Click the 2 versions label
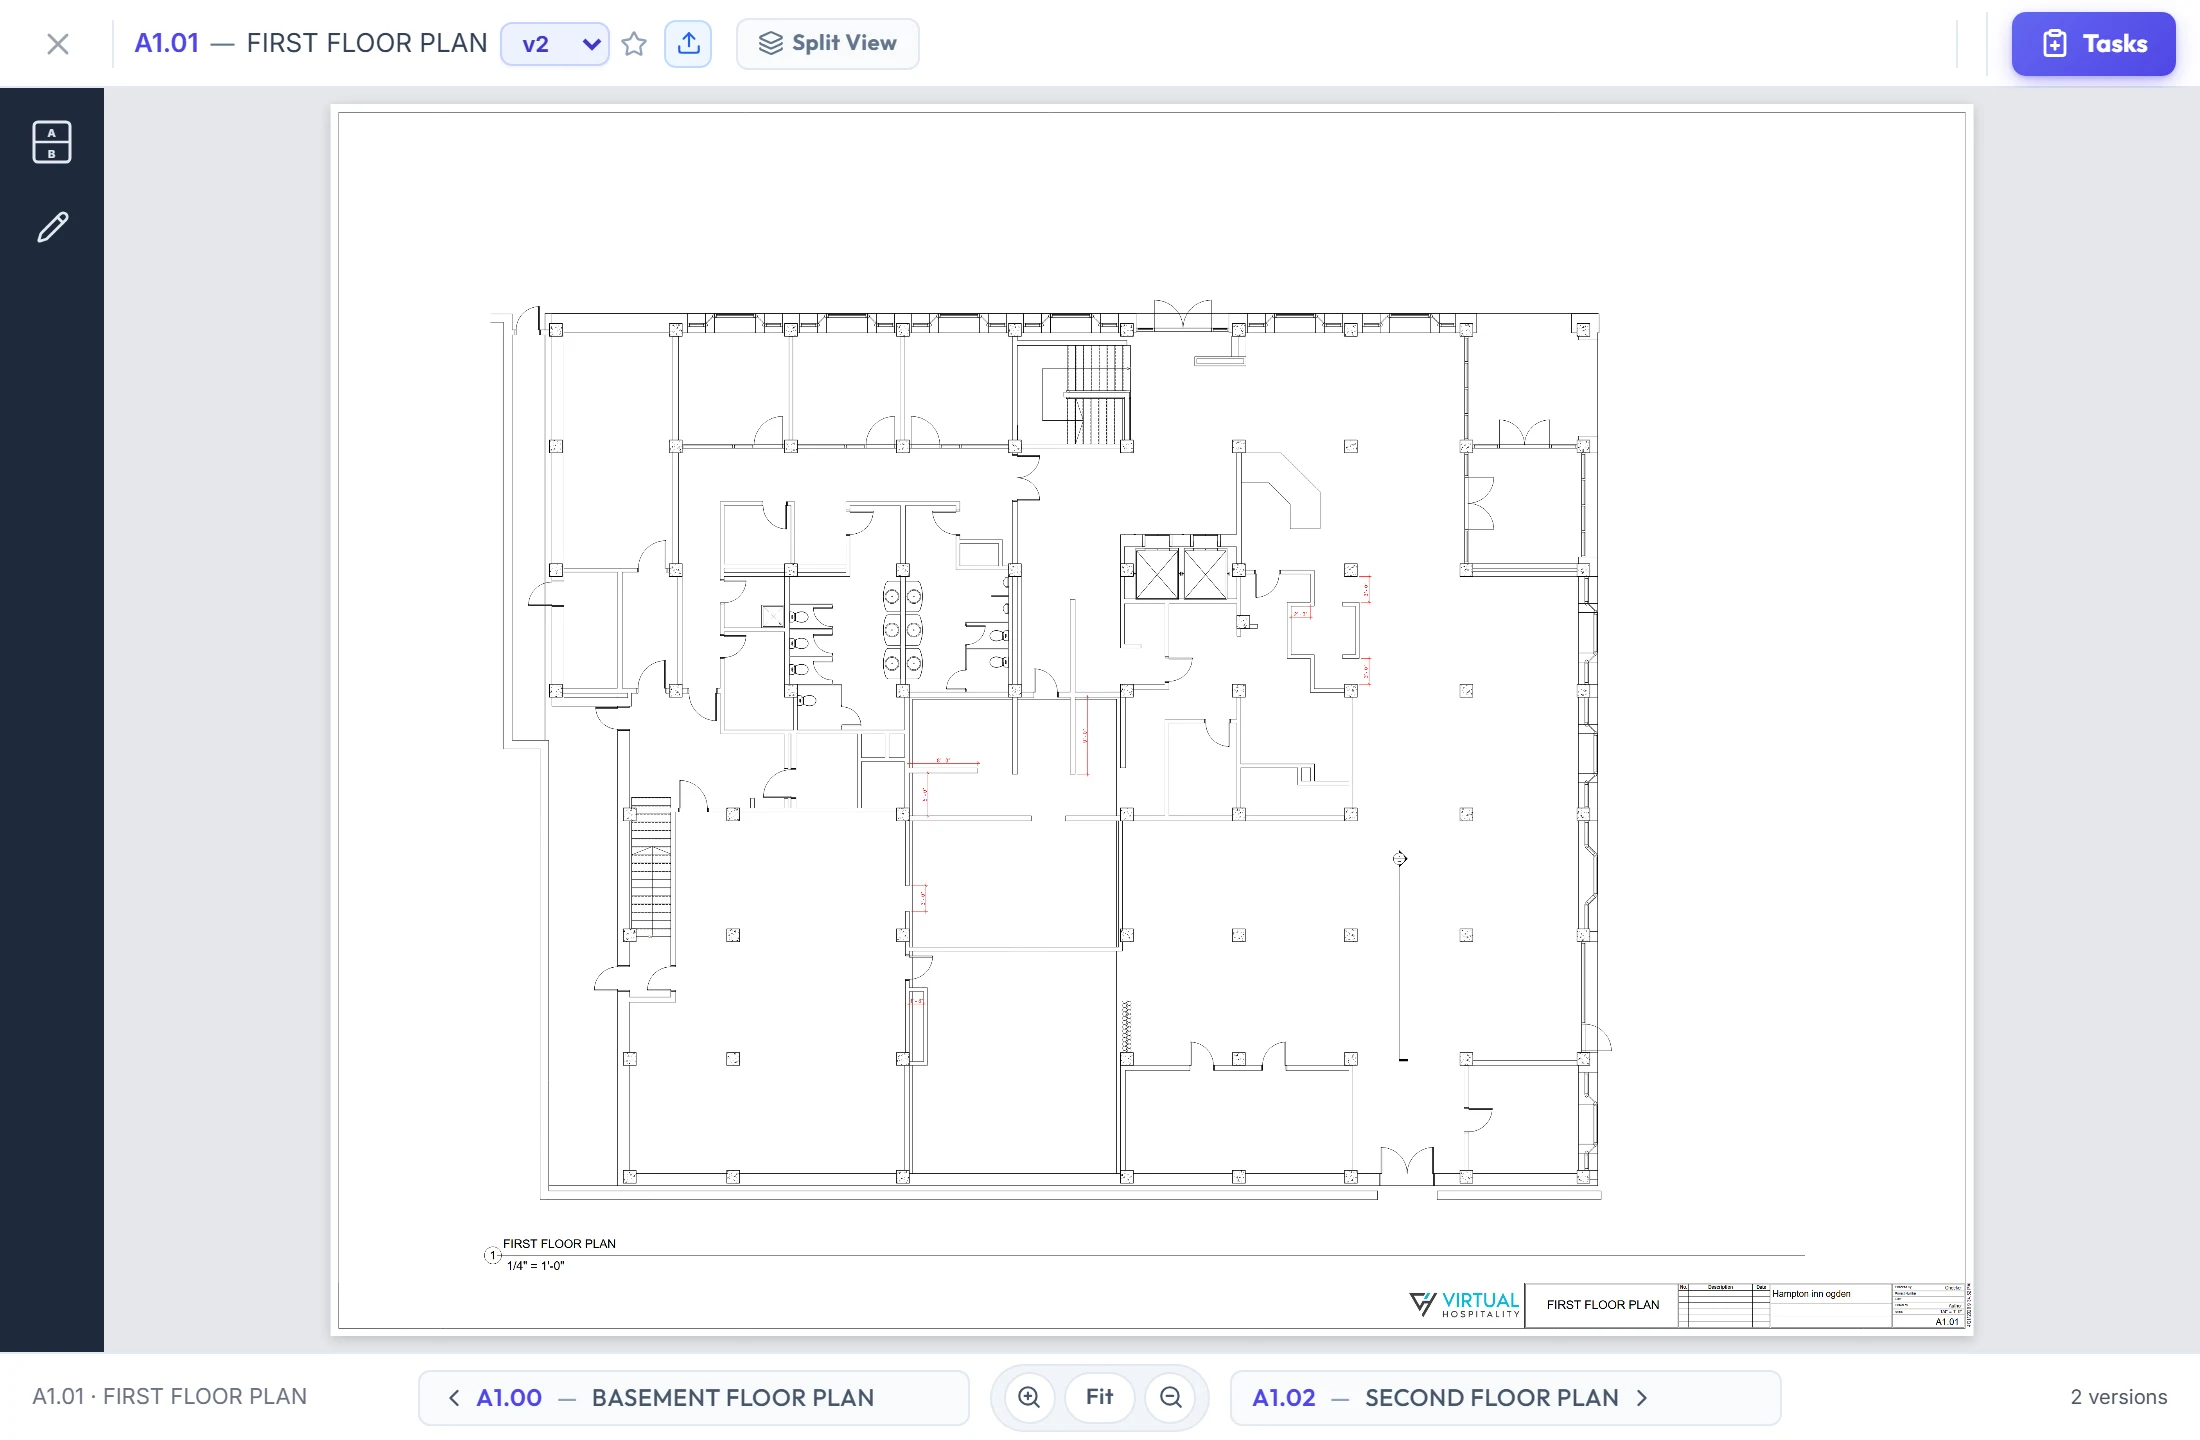Viewport: 2200px width, 1440px height. 2119,1398
